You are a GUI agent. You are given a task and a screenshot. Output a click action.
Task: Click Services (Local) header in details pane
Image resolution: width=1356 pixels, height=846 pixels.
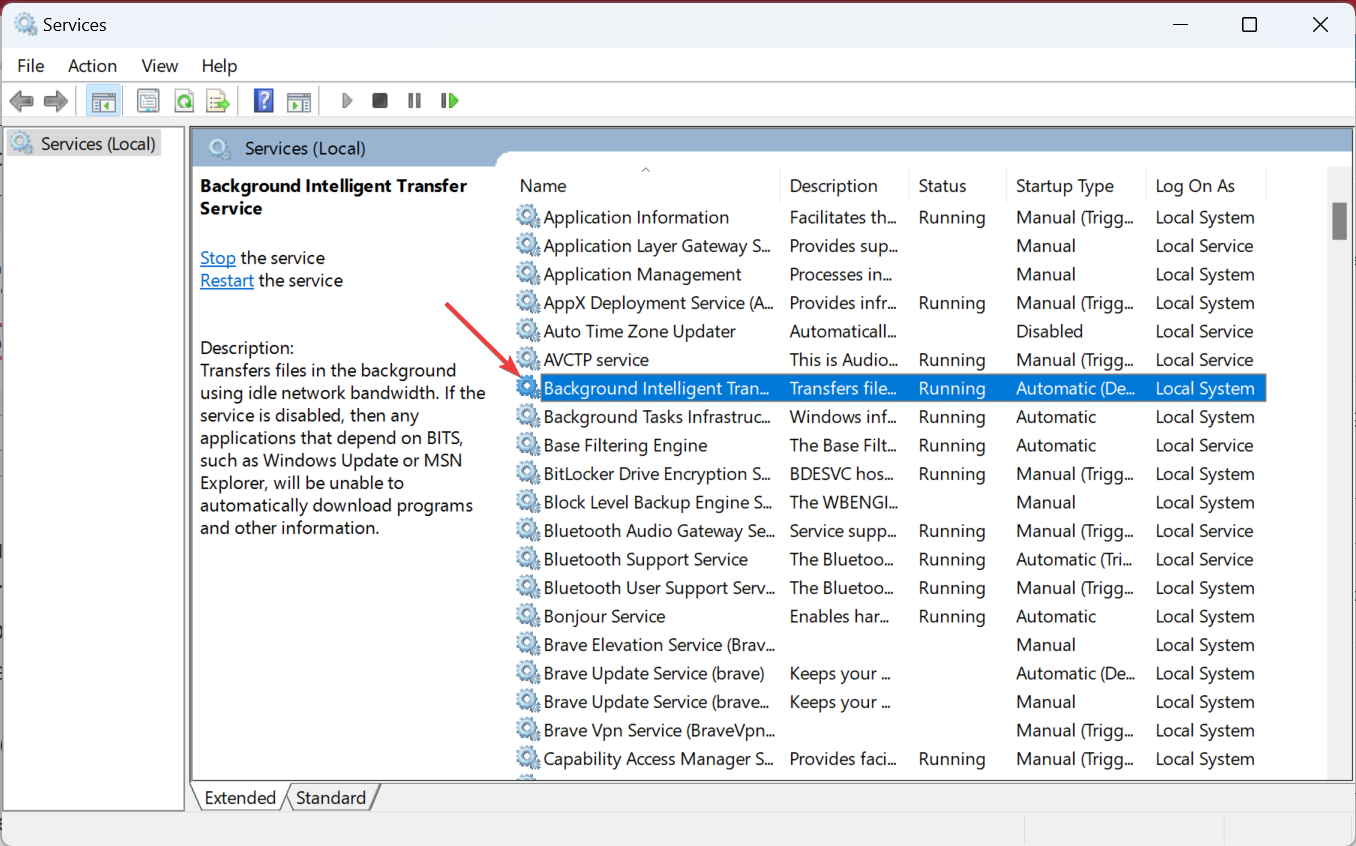[x=305, y=148]
